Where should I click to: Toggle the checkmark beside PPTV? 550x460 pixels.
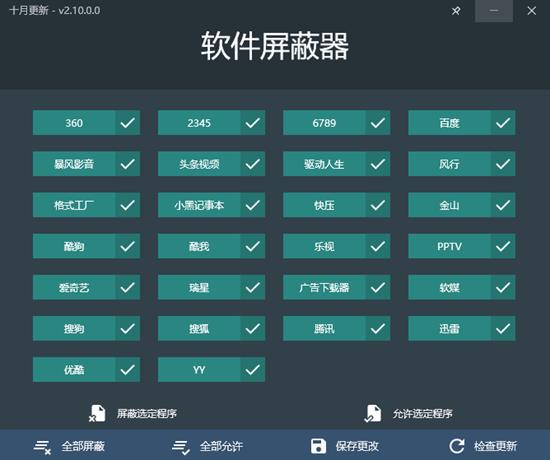pyautogui.click(x=503, y=246)
